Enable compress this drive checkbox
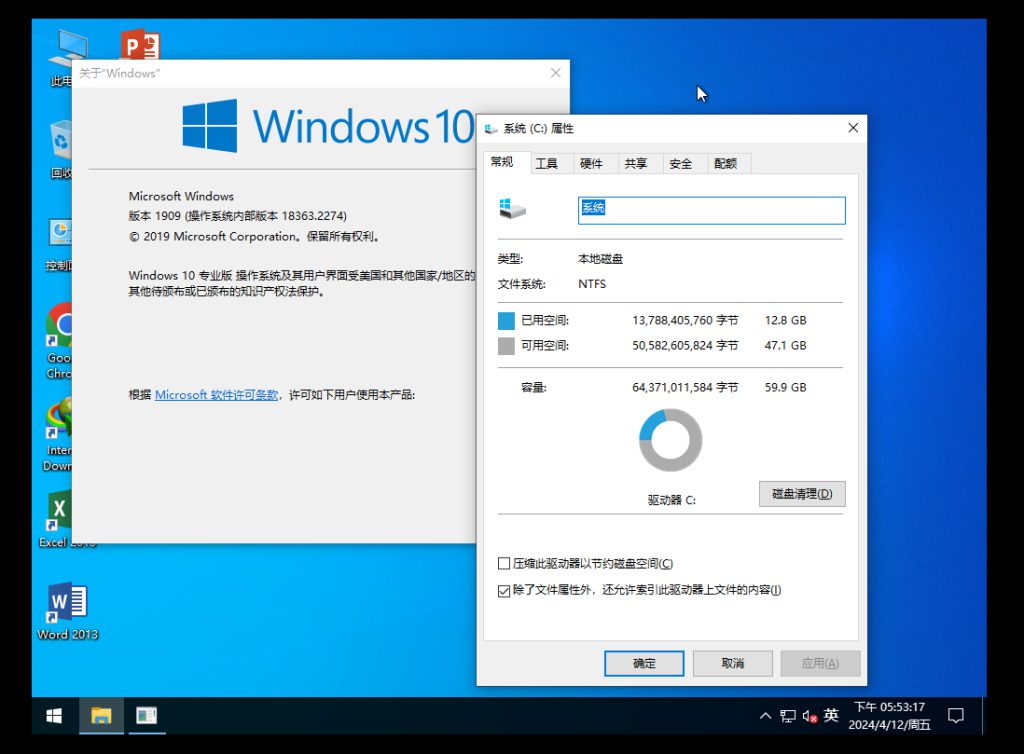1024x754 pixels. coord(504,564)
